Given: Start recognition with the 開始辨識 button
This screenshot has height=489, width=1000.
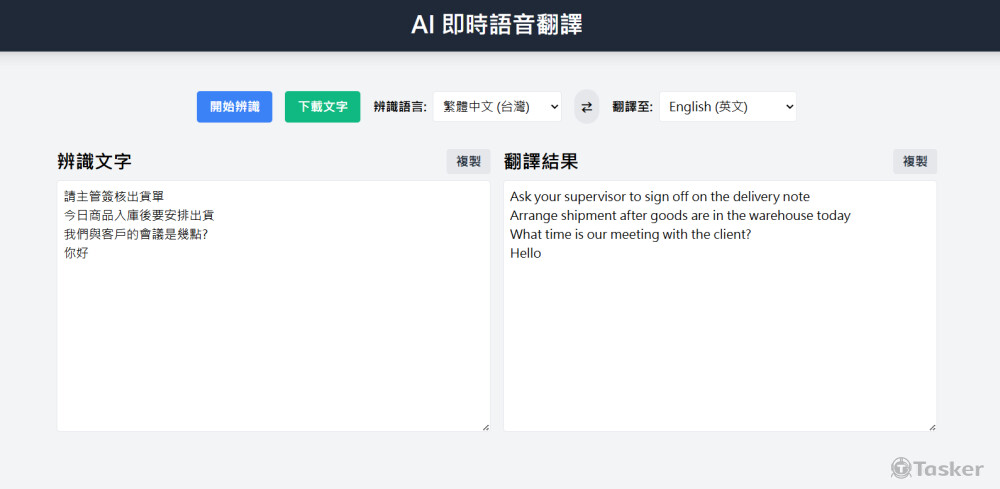Looking at the screenshot, I should click(x=234, y=107).
